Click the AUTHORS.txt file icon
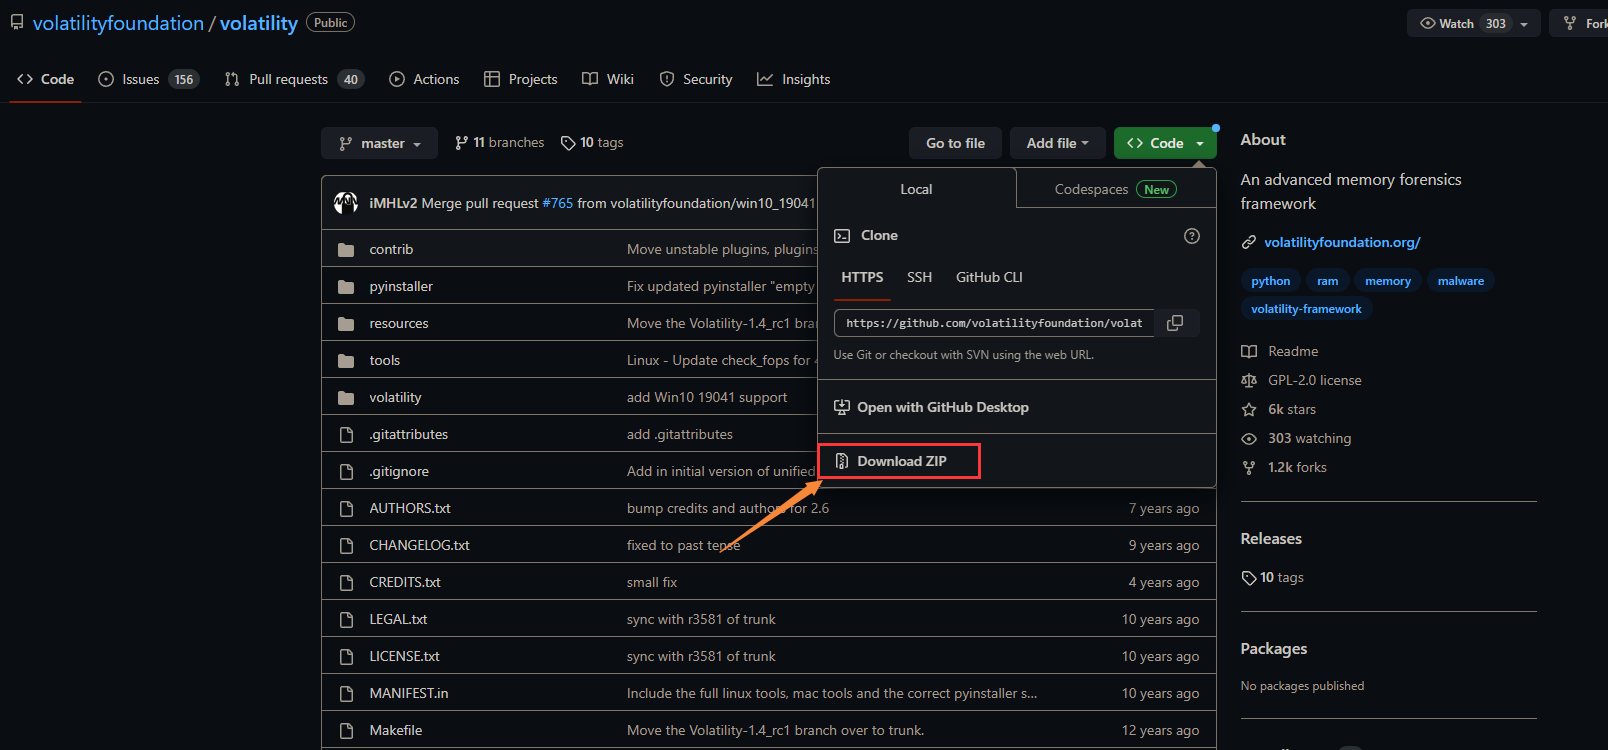The image size is (1608, 750). [x=346, y=509]
